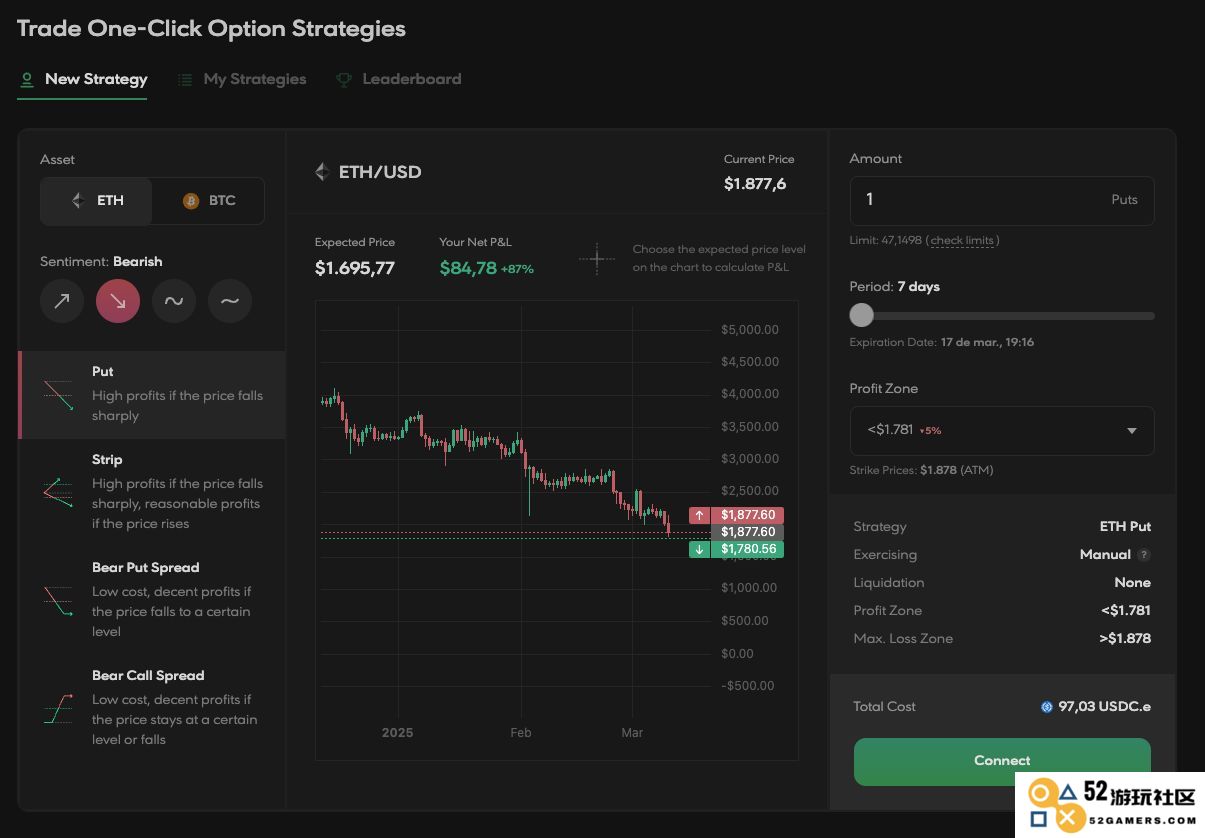Choose the high volatility wave sentiment icon
The width and height of the screenshot is (1205, 838).
coord(174,301)
